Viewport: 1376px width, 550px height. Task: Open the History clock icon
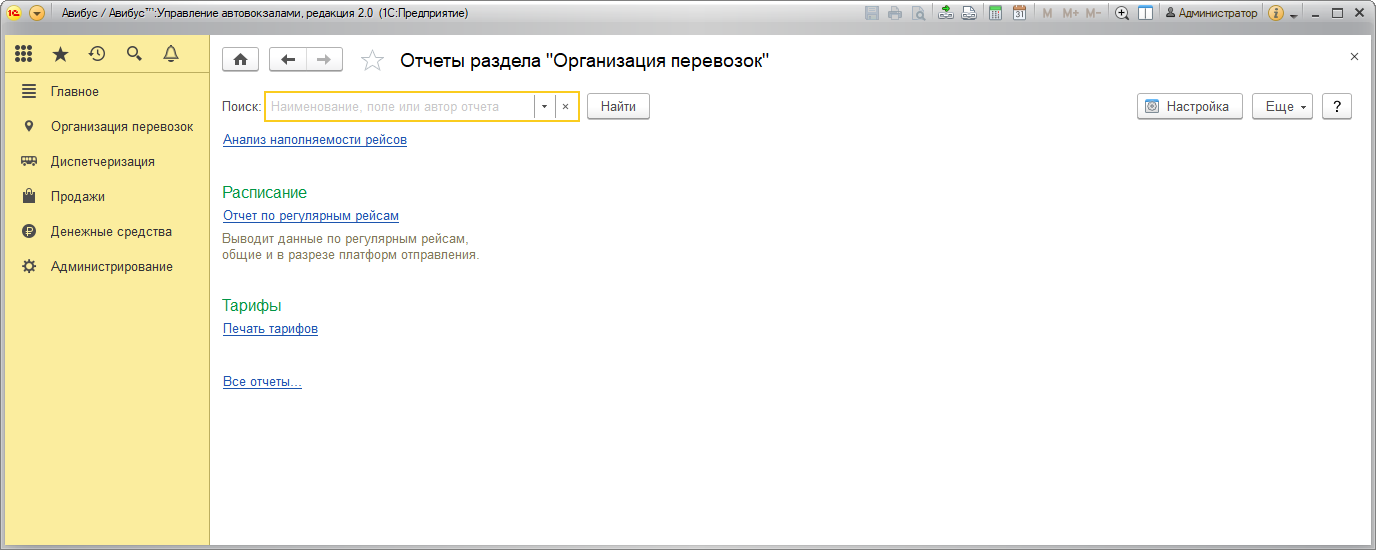(x=97, y=54)
